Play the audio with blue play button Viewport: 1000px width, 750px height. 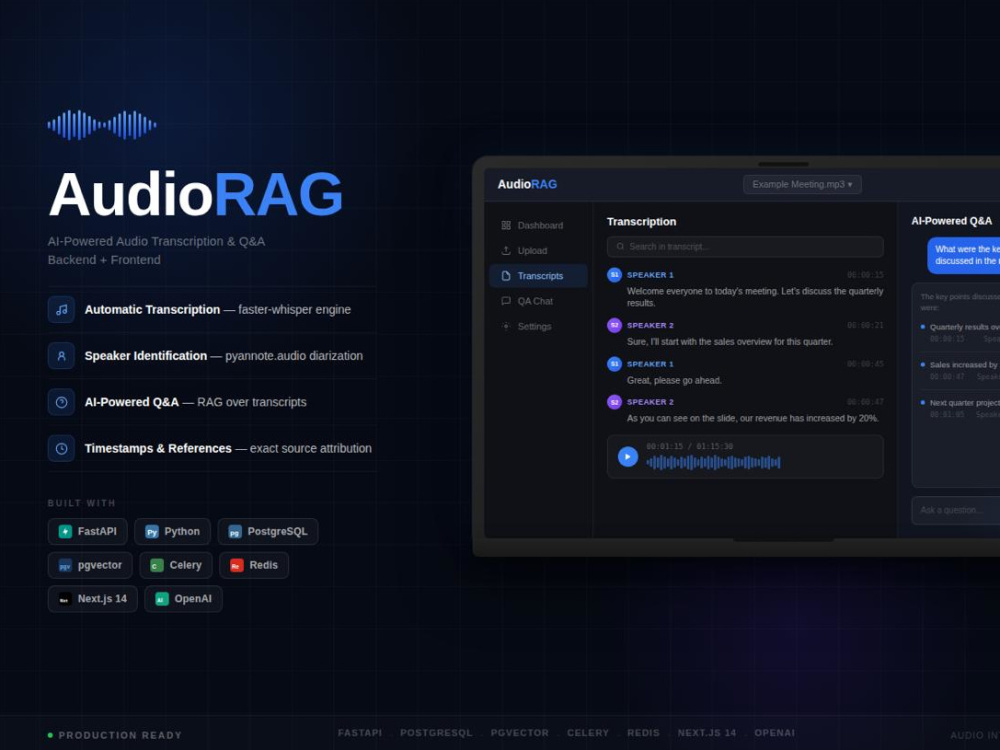[628, 457]
